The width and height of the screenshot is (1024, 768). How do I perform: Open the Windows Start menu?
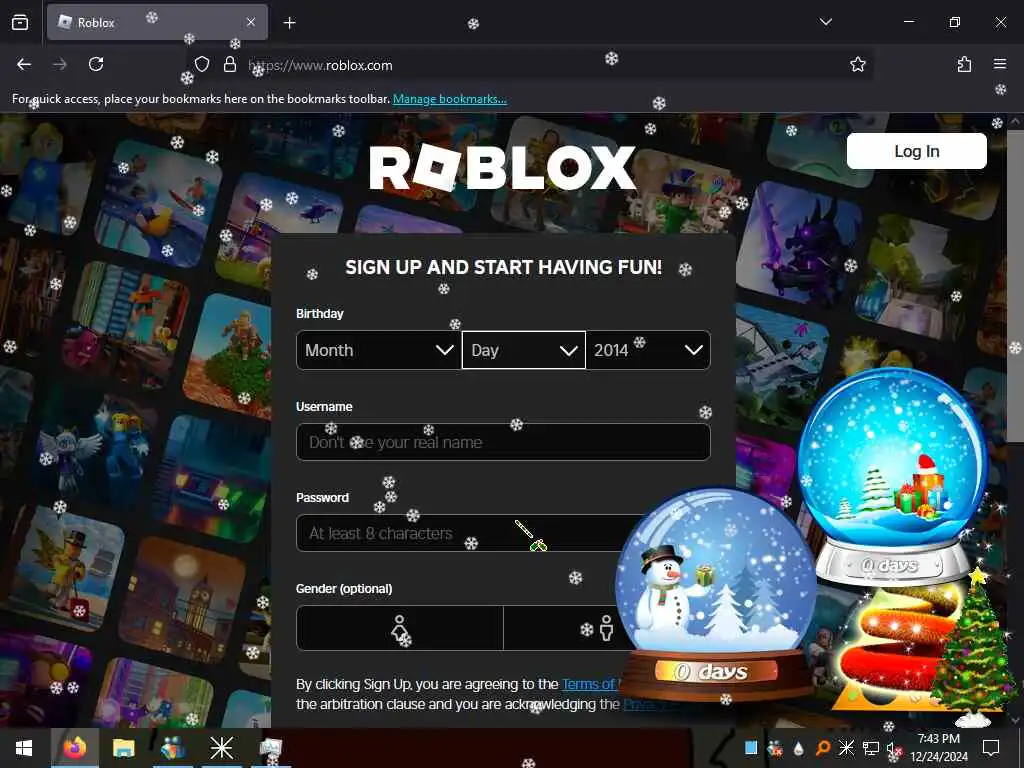[25, 748]
